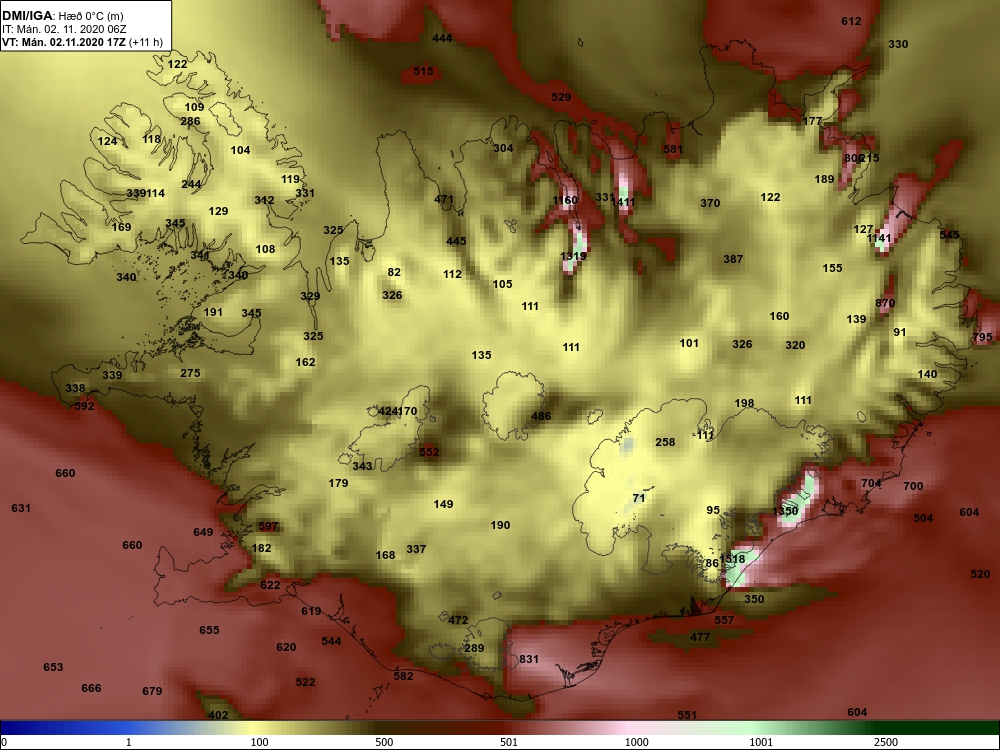The height and width of the screenshot is (750, 1000).
Task: Select the 477 map value
Action: 700,637
